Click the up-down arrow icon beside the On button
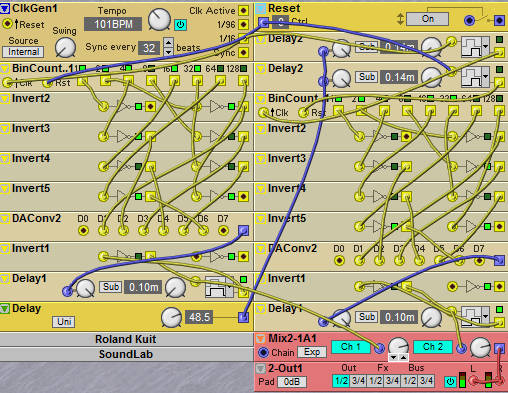The width and height of the screenshot is (508, 393). [400, 19]
